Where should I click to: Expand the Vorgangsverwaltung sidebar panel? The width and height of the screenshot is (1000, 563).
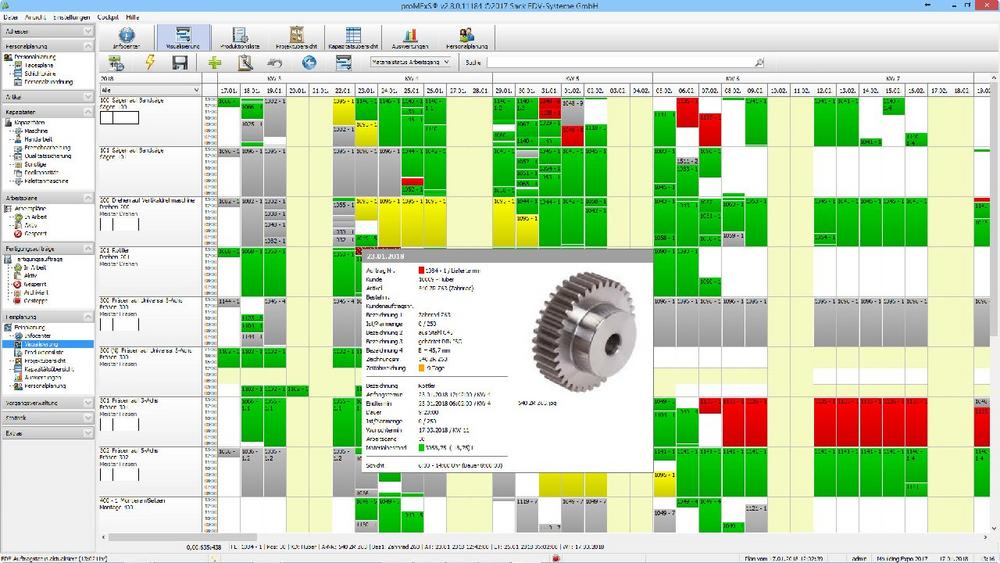point(48,403)
